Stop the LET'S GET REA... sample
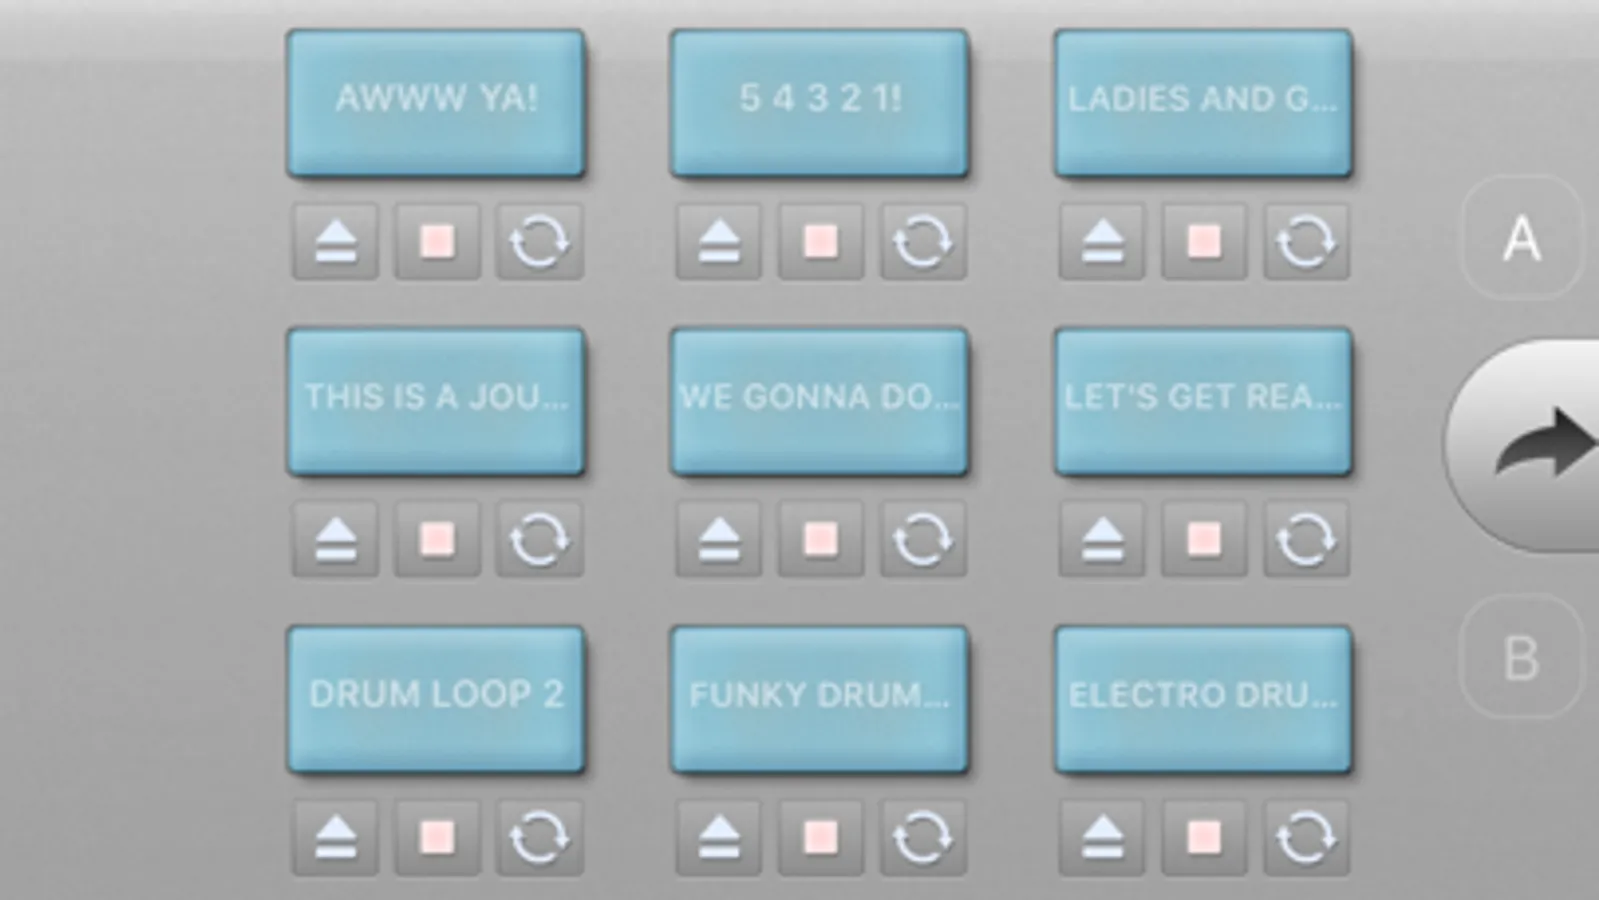This screenshot has width=1599, height=900. [1204, 540]
